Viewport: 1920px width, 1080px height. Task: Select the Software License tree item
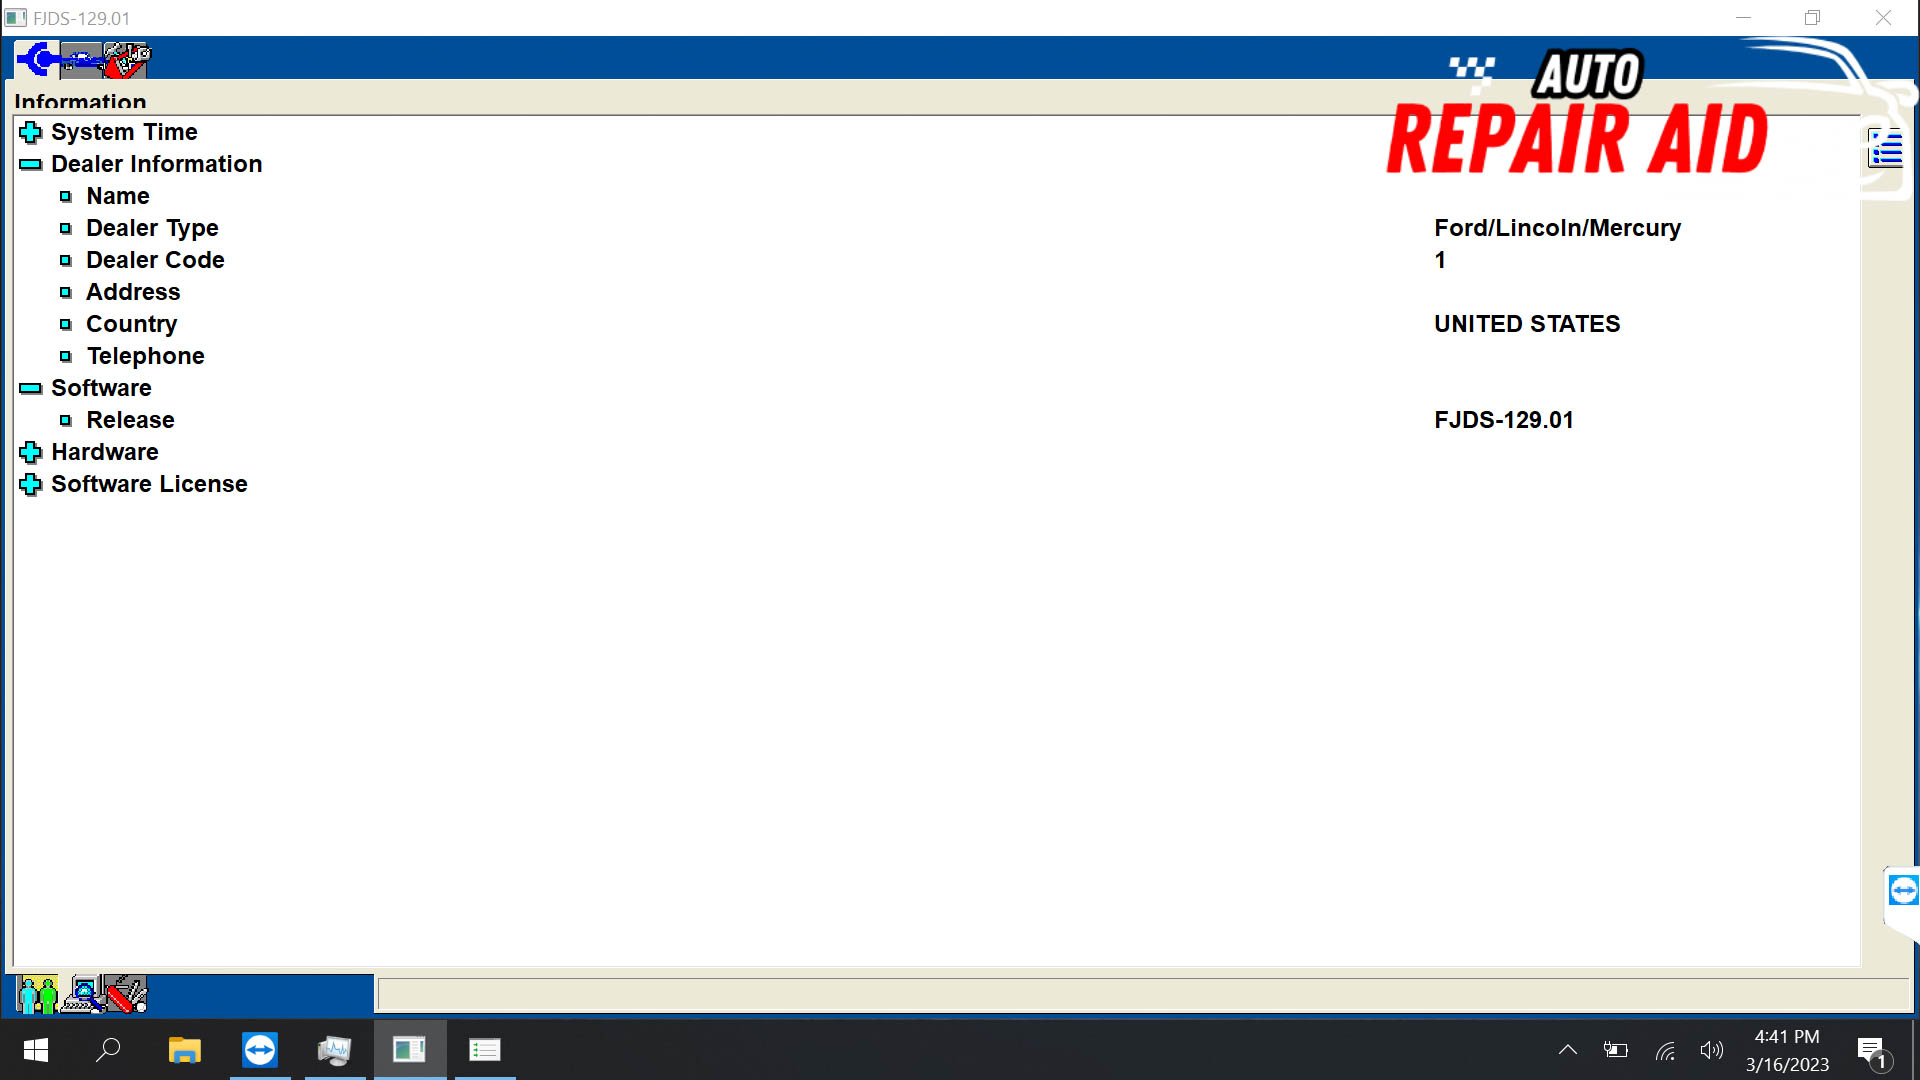[149, 483]
